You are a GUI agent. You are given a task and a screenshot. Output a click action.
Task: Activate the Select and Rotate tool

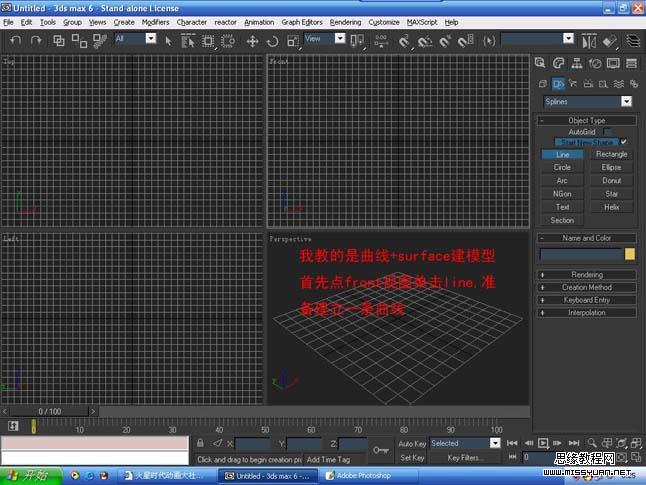tap(272, 41)
